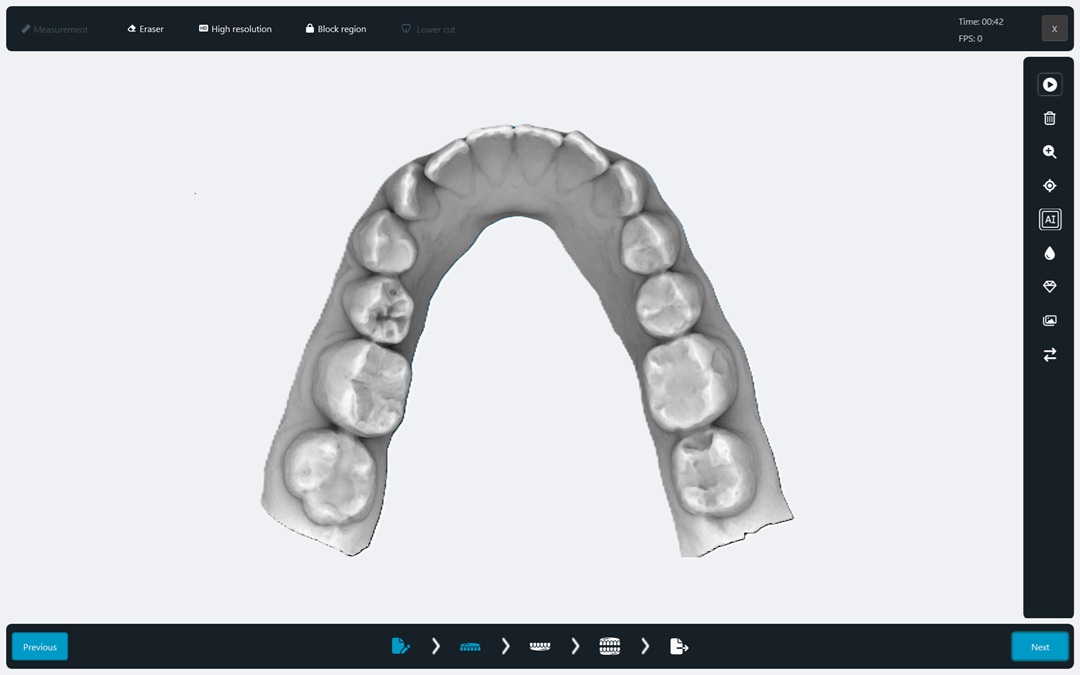Open the image gallery icon
Screen dimensions: 1080x675
tap(1049, 321)
